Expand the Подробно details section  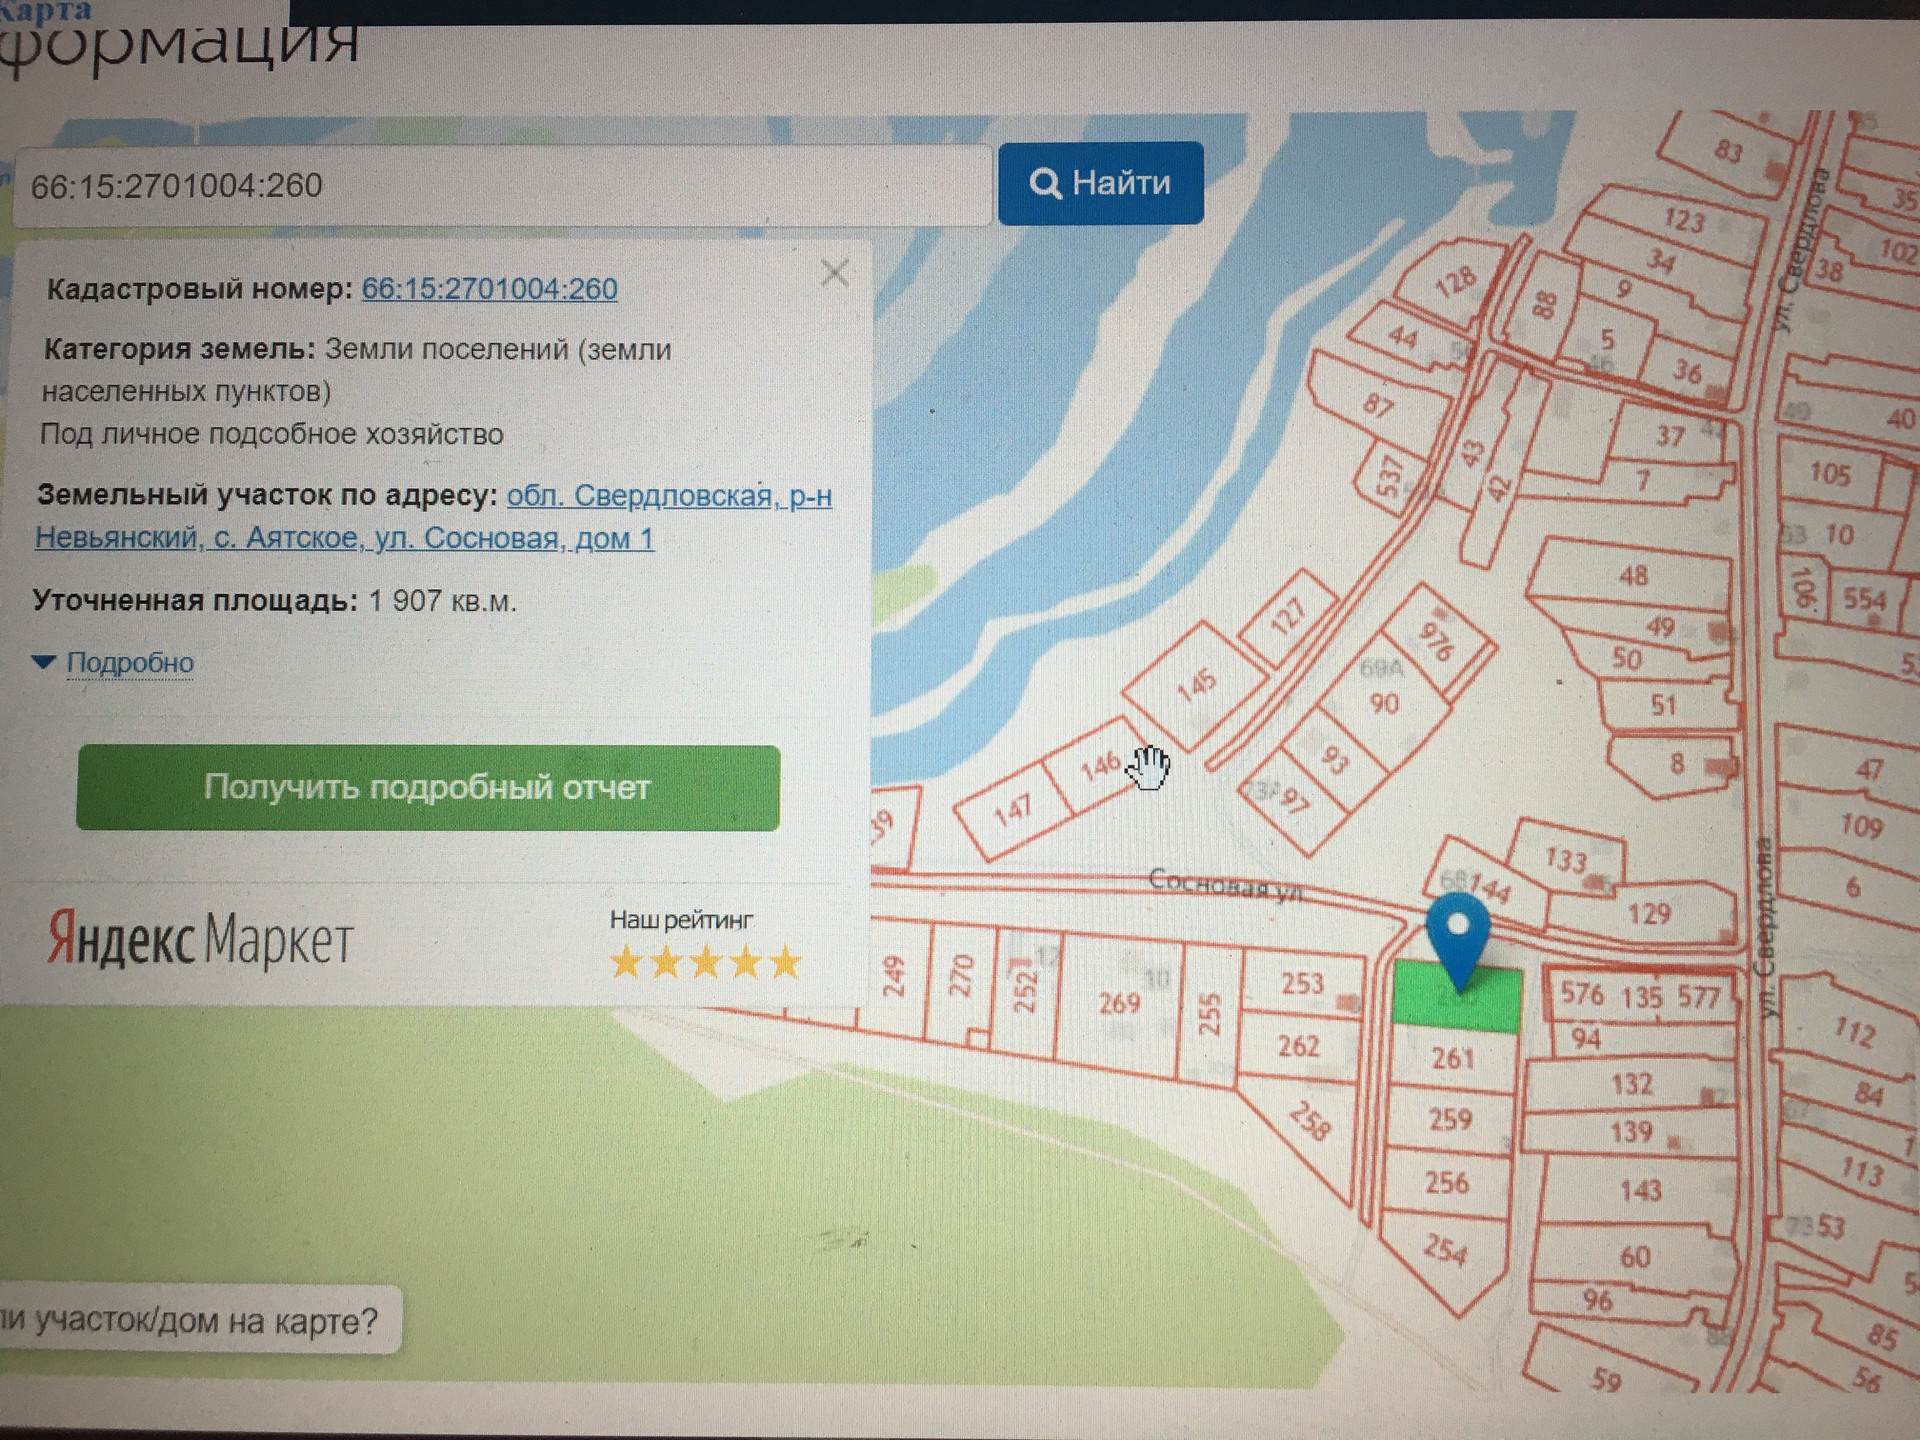[x=129, y=663]
